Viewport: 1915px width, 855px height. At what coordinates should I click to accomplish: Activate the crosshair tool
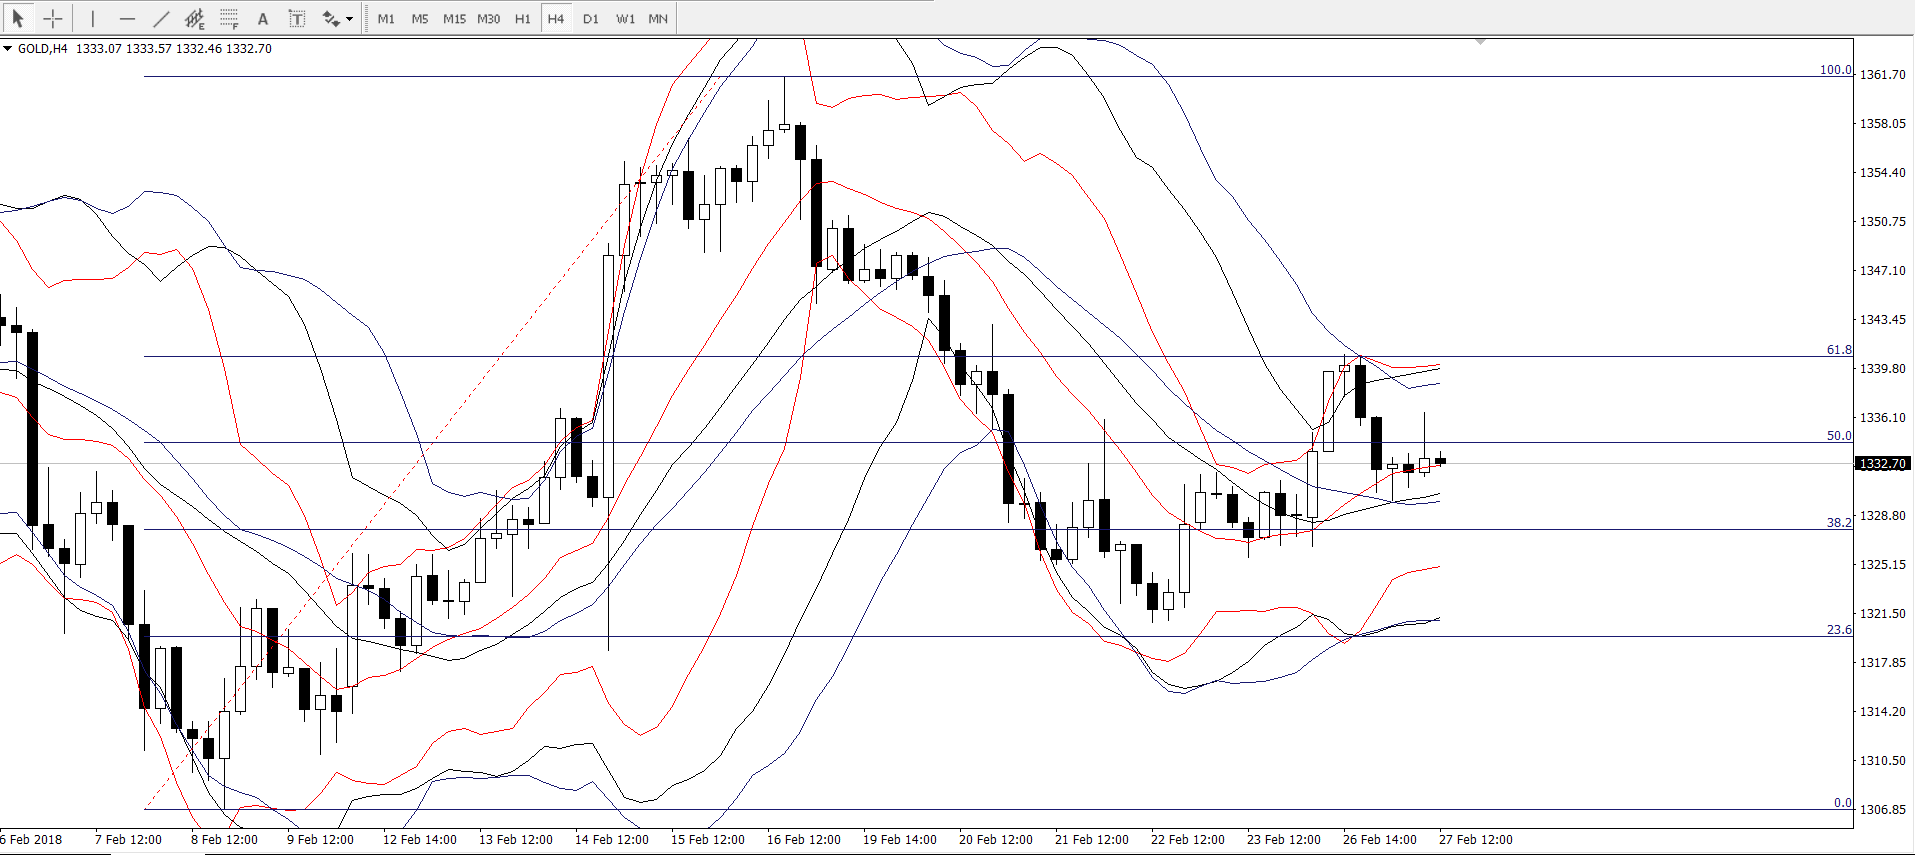tap(53, 18)
